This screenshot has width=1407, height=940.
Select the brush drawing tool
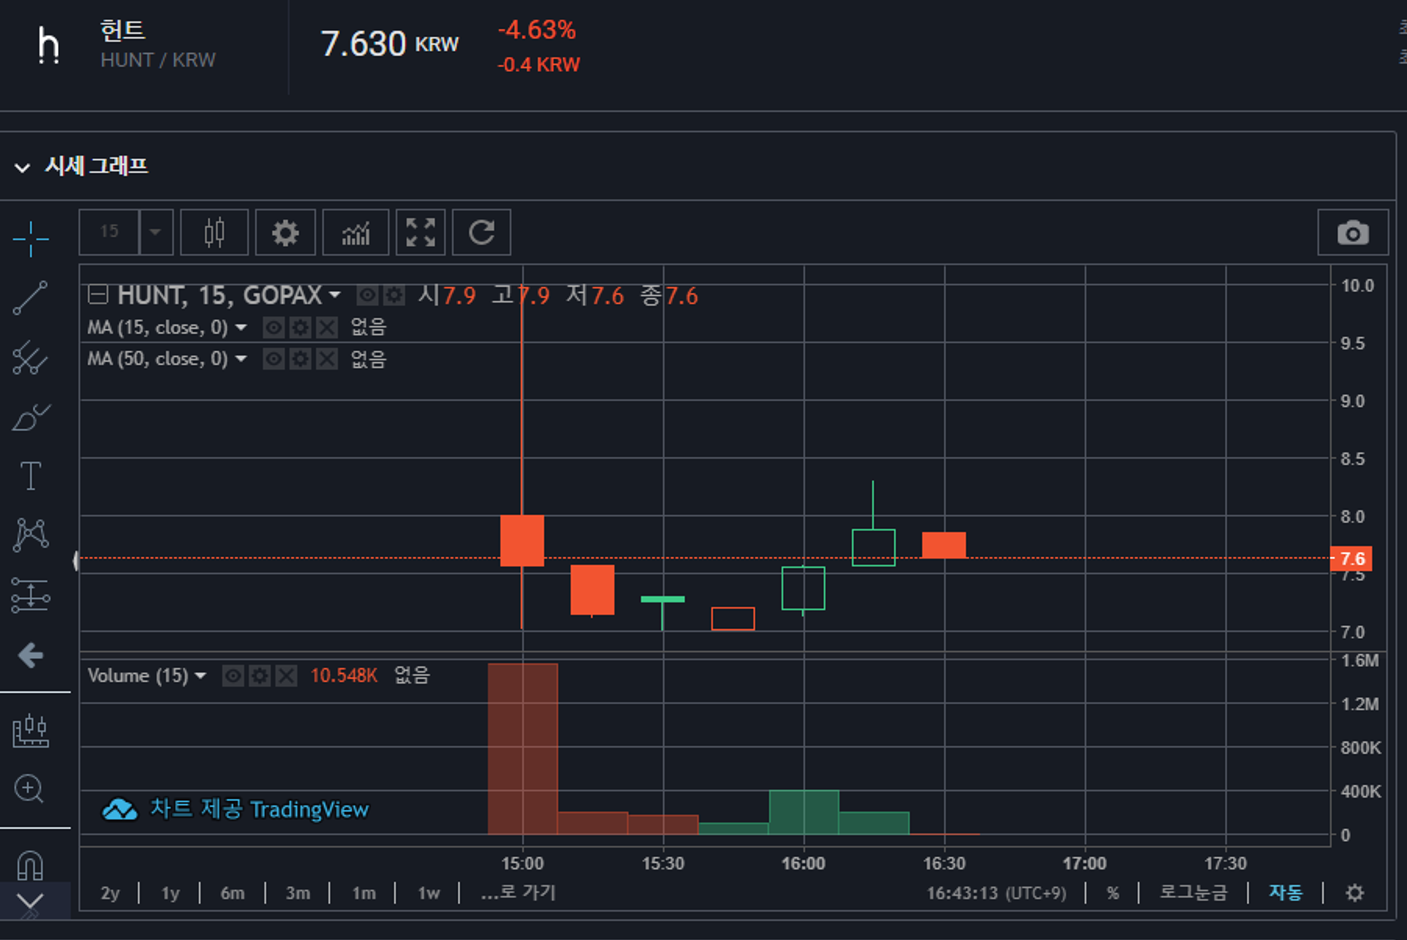[x=31, y=416]
